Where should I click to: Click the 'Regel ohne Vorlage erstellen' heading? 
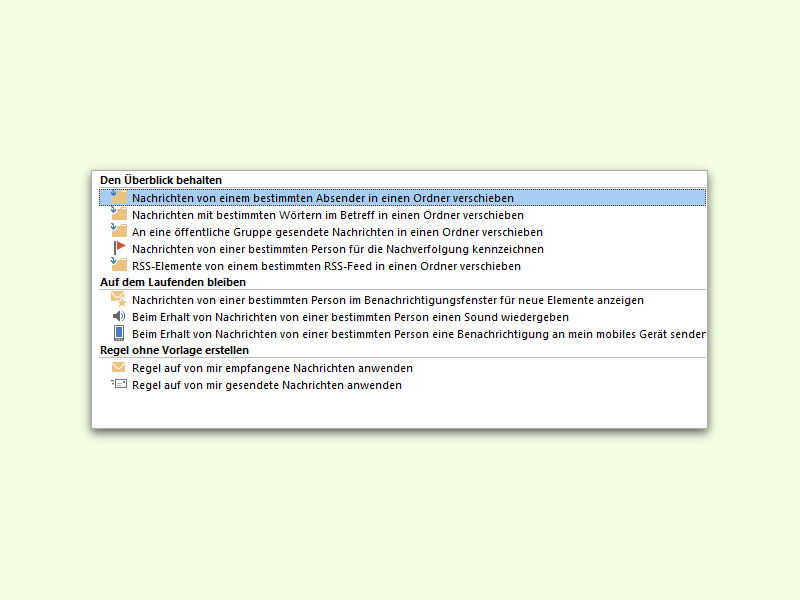pyautogui.click(x=174, y=351)
